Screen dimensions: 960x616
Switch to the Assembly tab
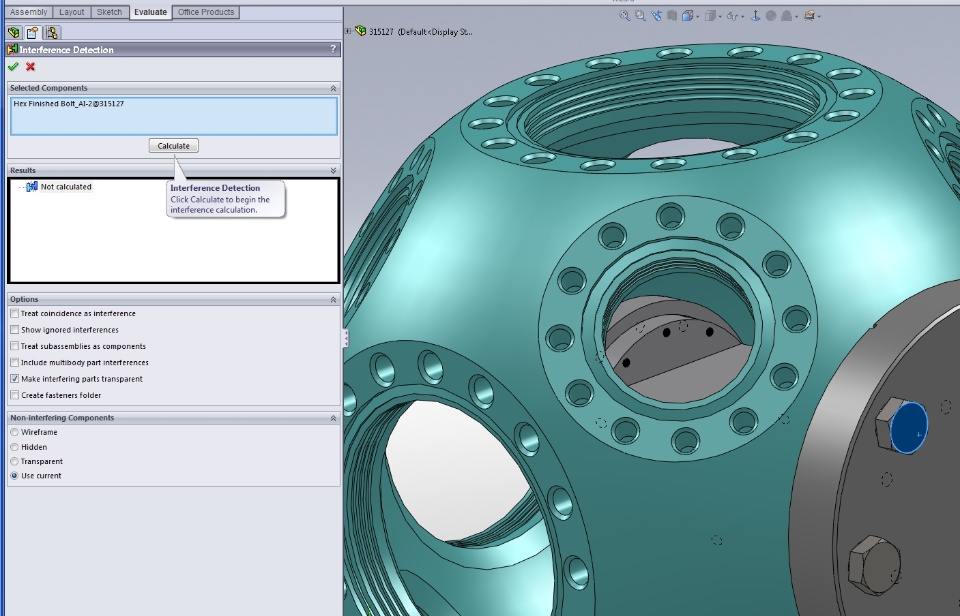[29, 12]
